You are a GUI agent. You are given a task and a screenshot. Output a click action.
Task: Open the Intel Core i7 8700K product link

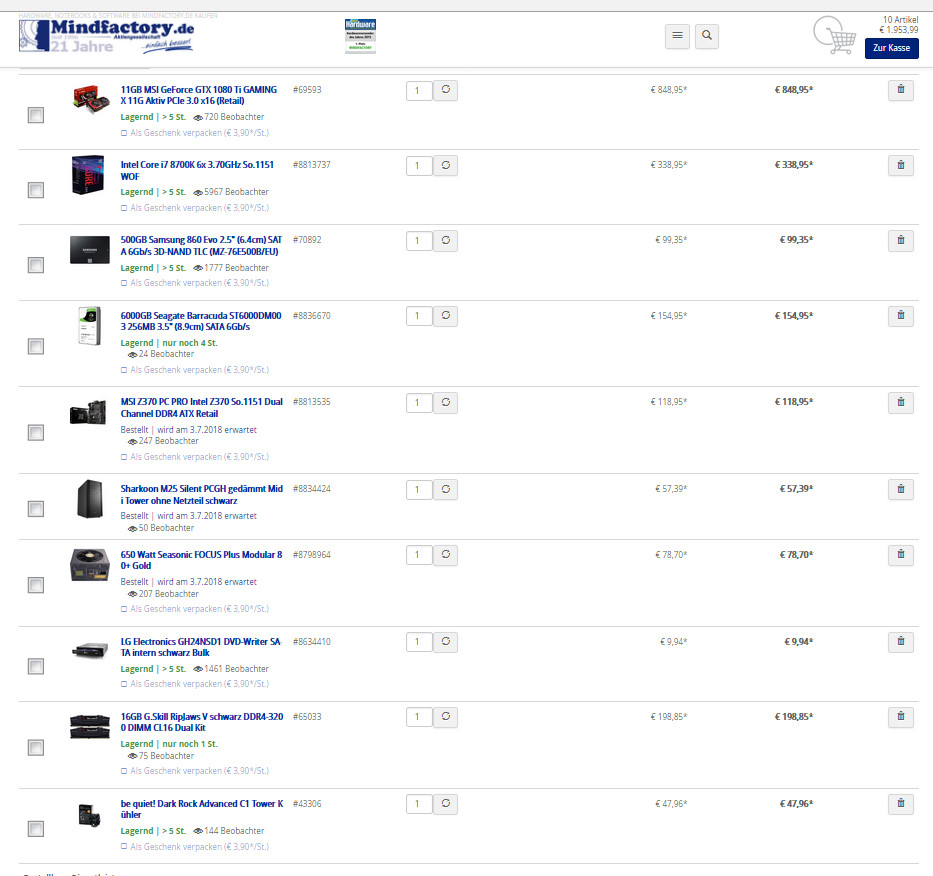click(x=198, y=170)
